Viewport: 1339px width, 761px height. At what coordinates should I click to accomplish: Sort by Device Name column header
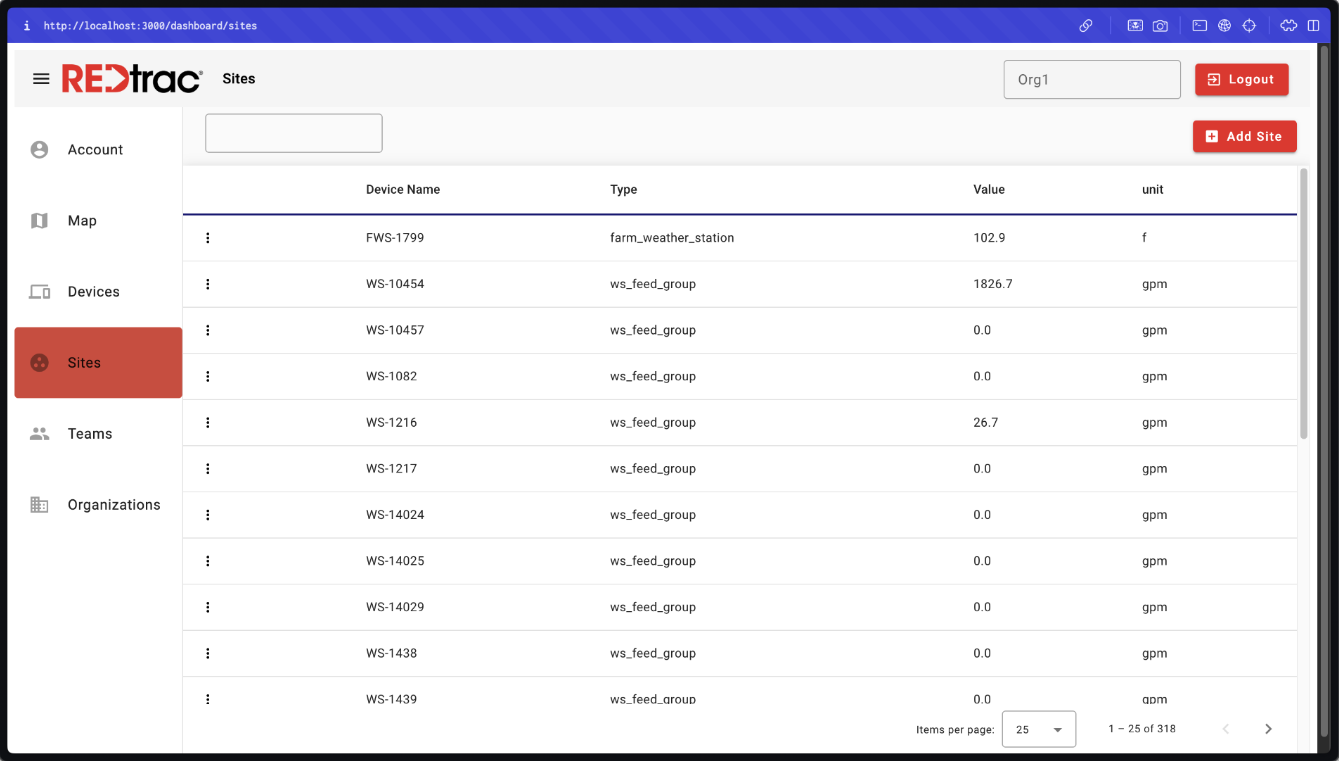pyautogui.click(x=403, y=189)
